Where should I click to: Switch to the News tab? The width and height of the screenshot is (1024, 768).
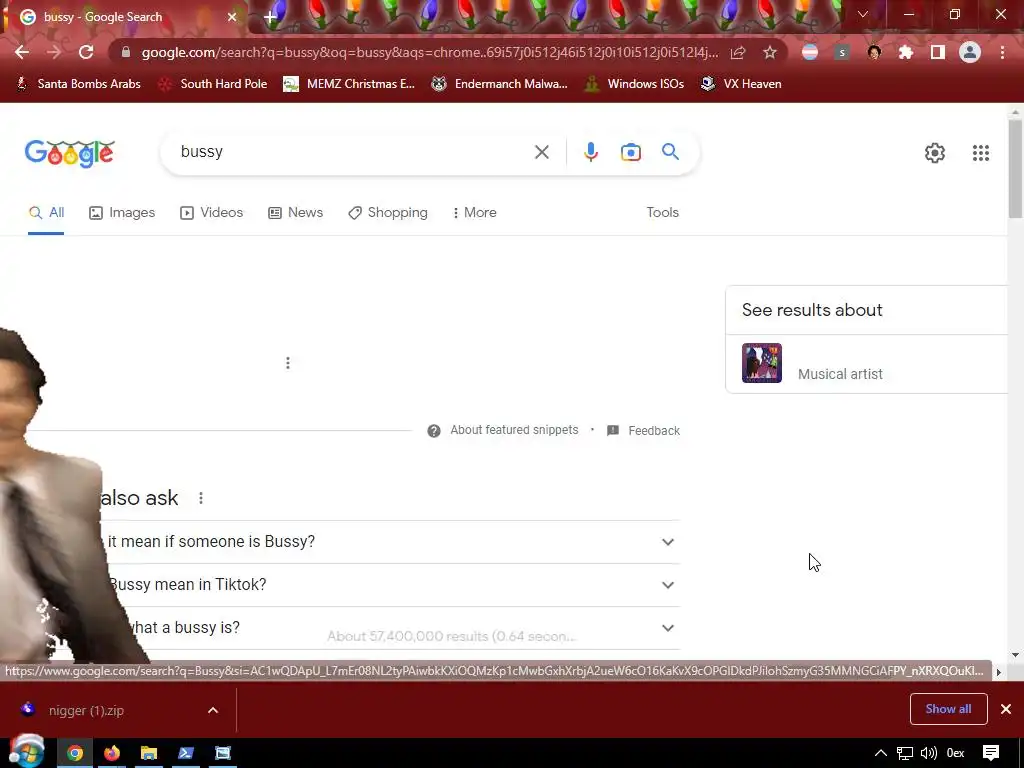296,213
